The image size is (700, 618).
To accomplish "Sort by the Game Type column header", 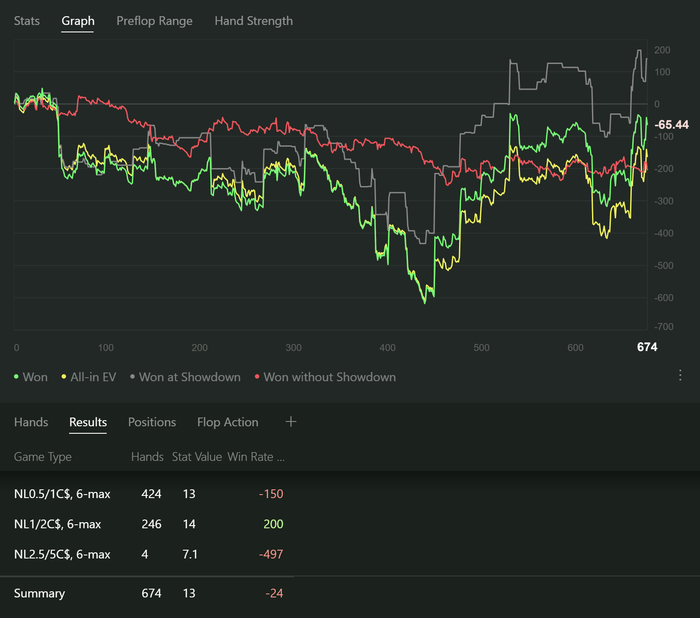I will click(x=42, y=457).
